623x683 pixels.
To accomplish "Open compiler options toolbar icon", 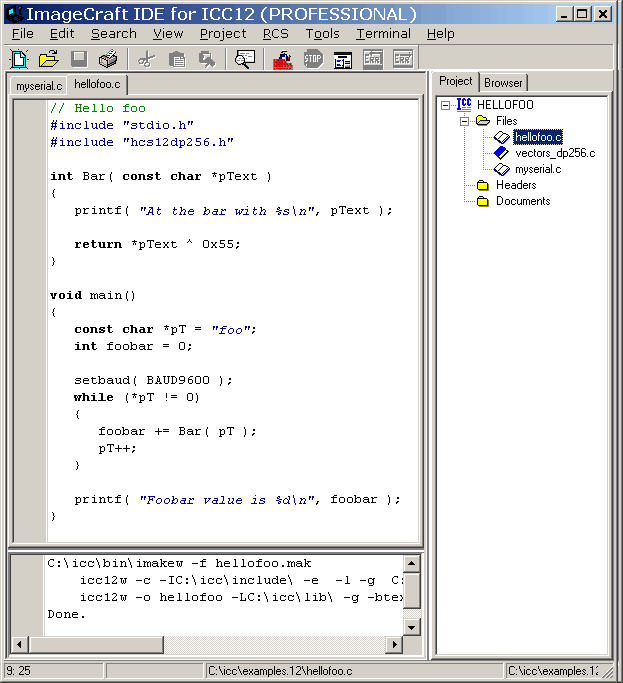I will 343,60.
